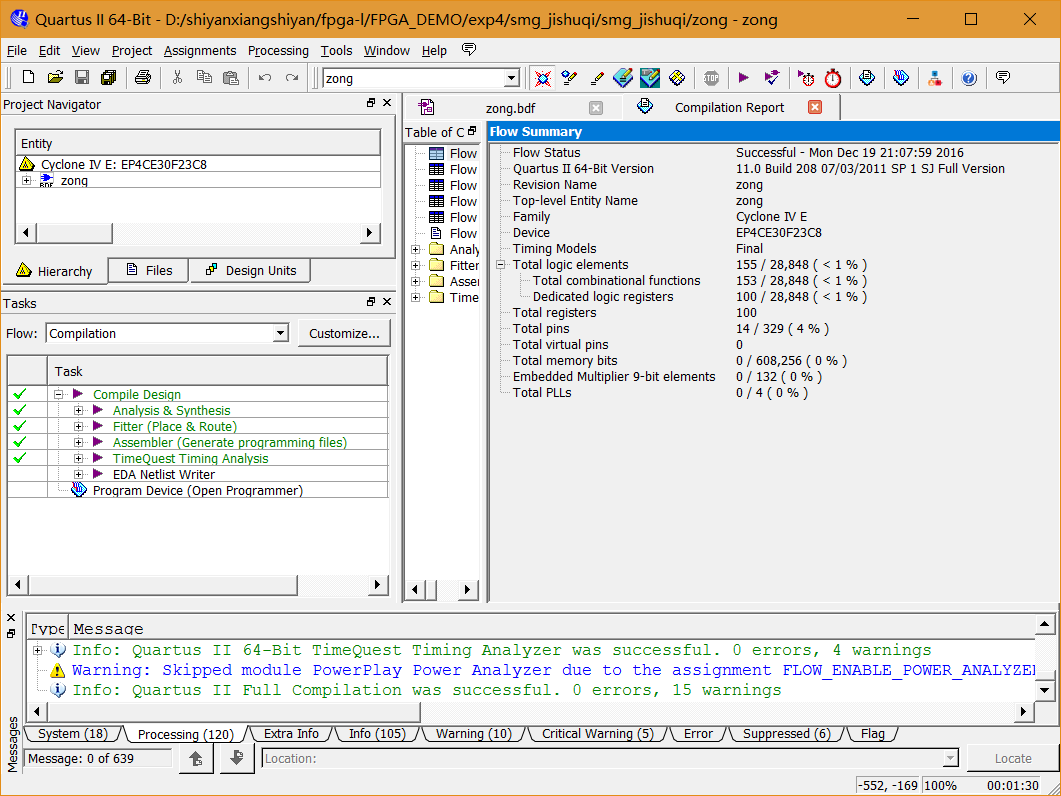Go to previous message with up arrow
The width and height of the screenshot is (1061, 796).
pos(196,758)
